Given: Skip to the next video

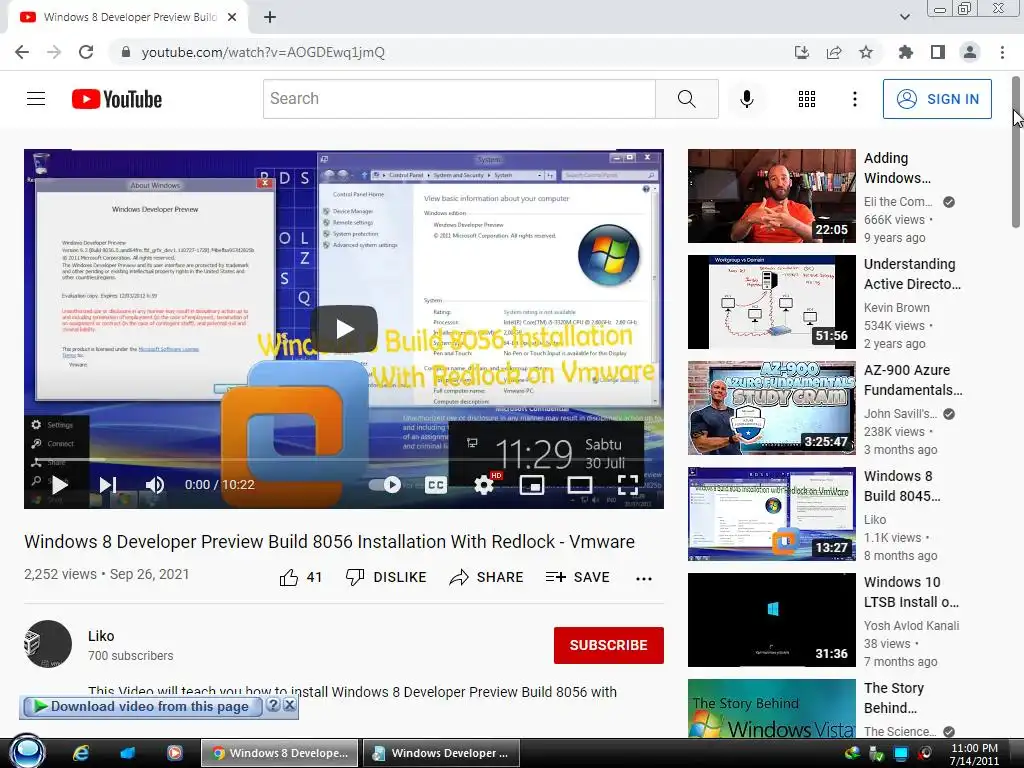Looking at the screenshot, I should (107, 485).
